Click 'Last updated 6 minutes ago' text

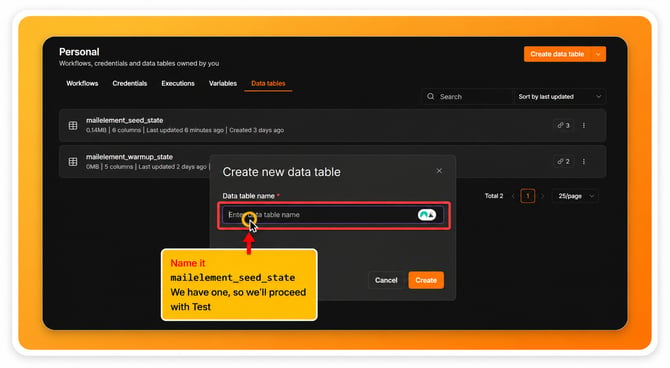click(185, 130)
